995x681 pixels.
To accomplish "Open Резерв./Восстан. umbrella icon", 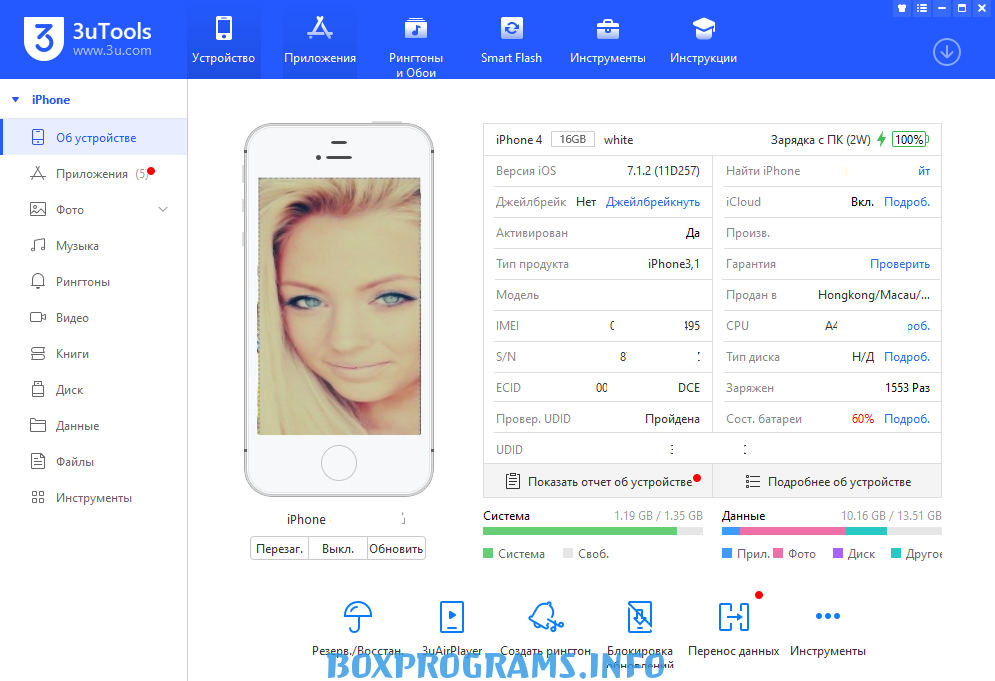I will tap(357, 617).
